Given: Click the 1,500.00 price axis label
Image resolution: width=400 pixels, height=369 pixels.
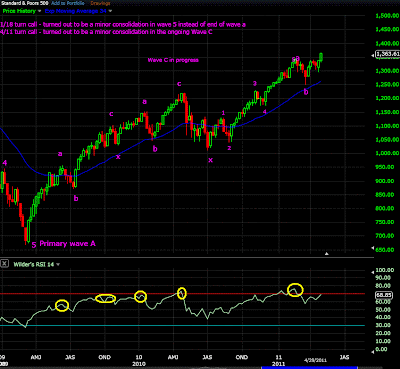Looking at the screenshot, I should (x=387, y=16).
